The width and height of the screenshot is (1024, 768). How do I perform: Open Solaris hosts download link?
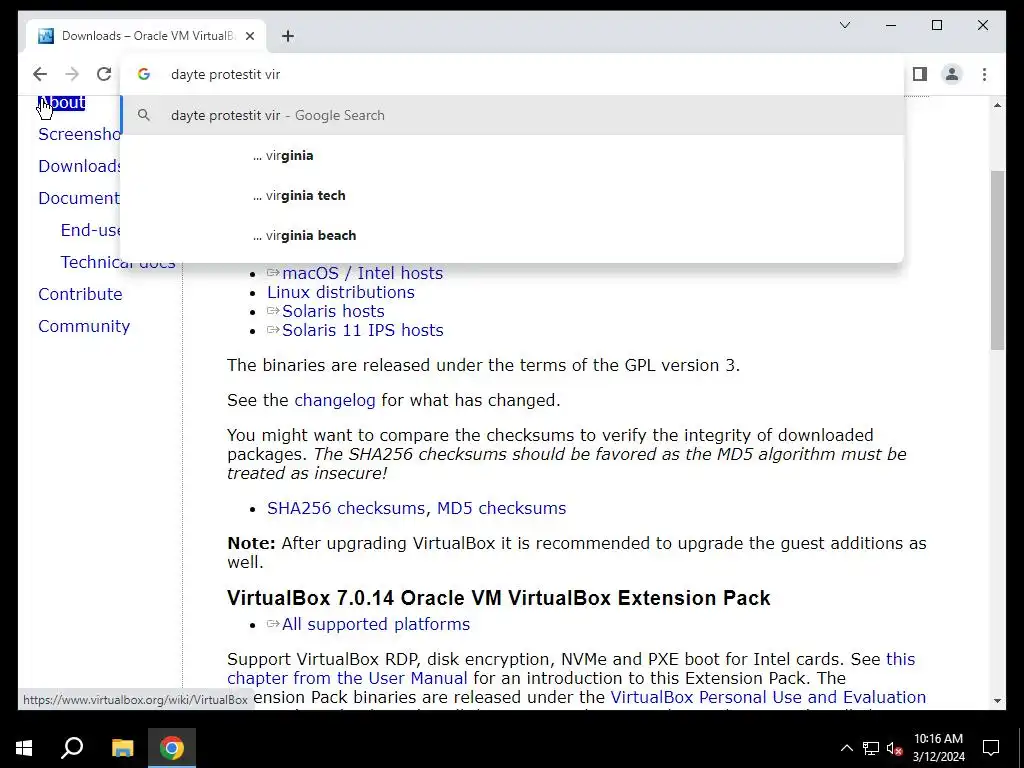(x=333, y=311)
